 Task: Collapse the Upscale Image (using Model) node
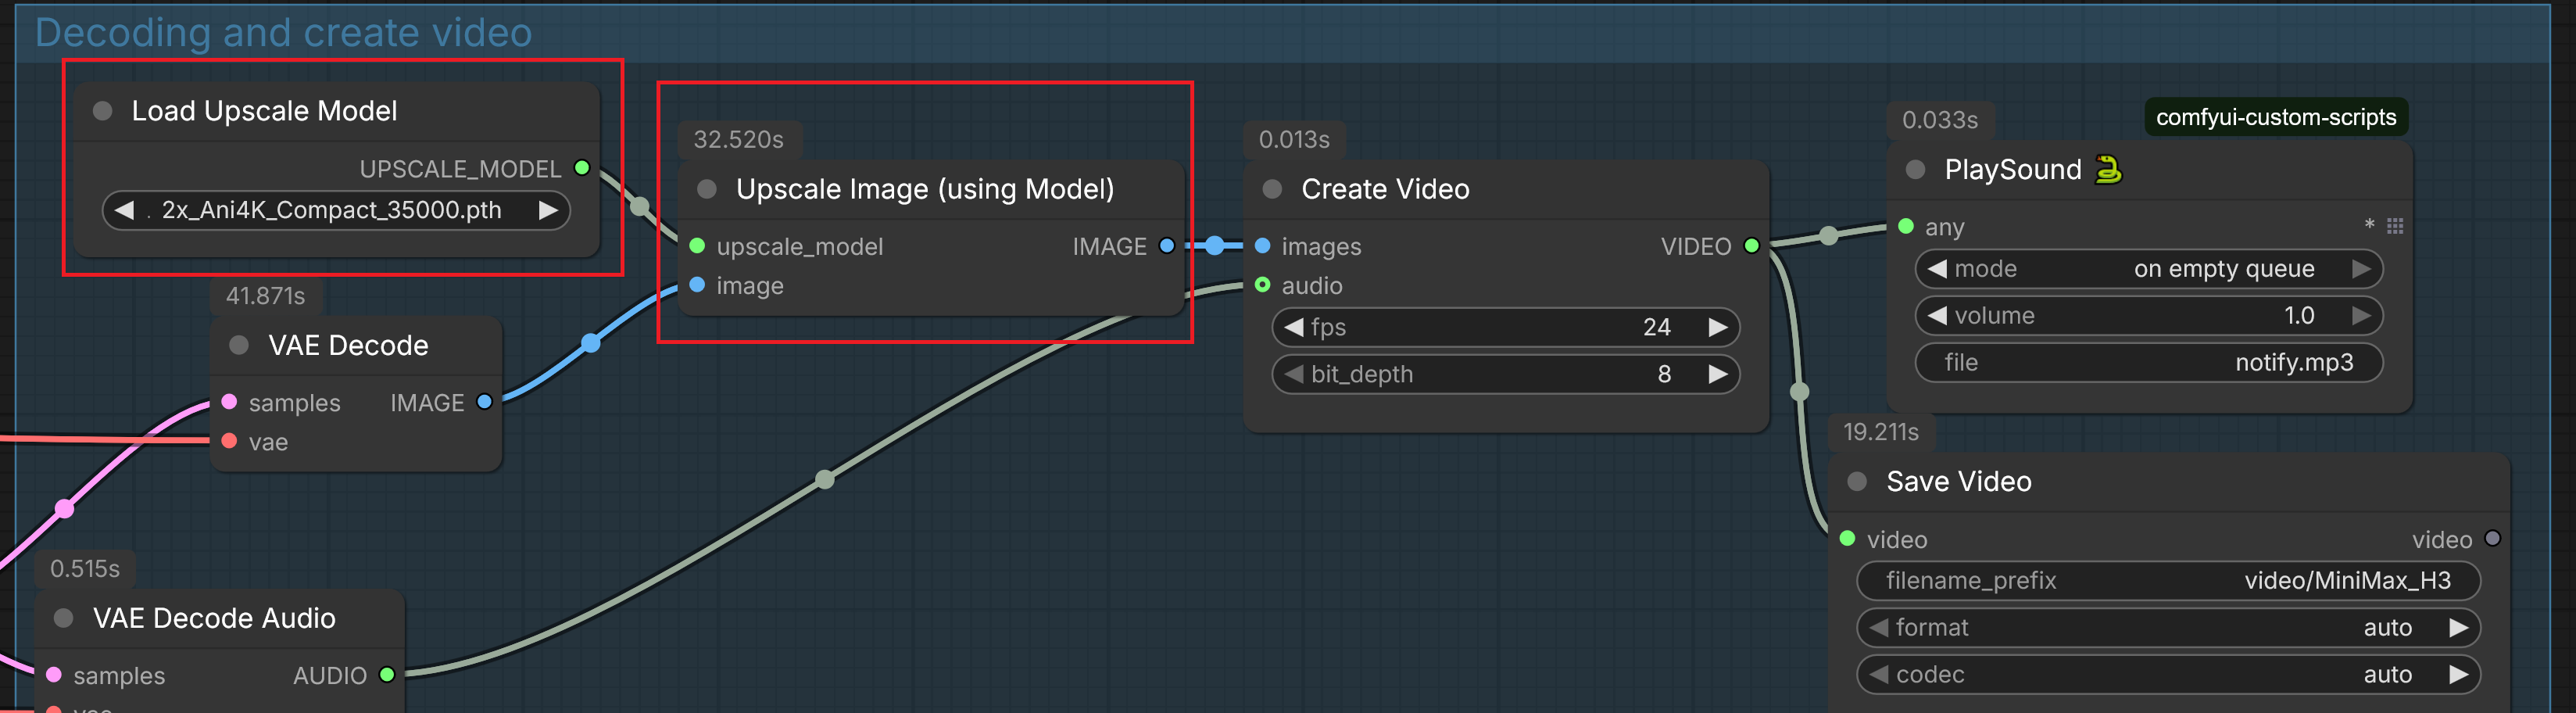coord(707,189)
